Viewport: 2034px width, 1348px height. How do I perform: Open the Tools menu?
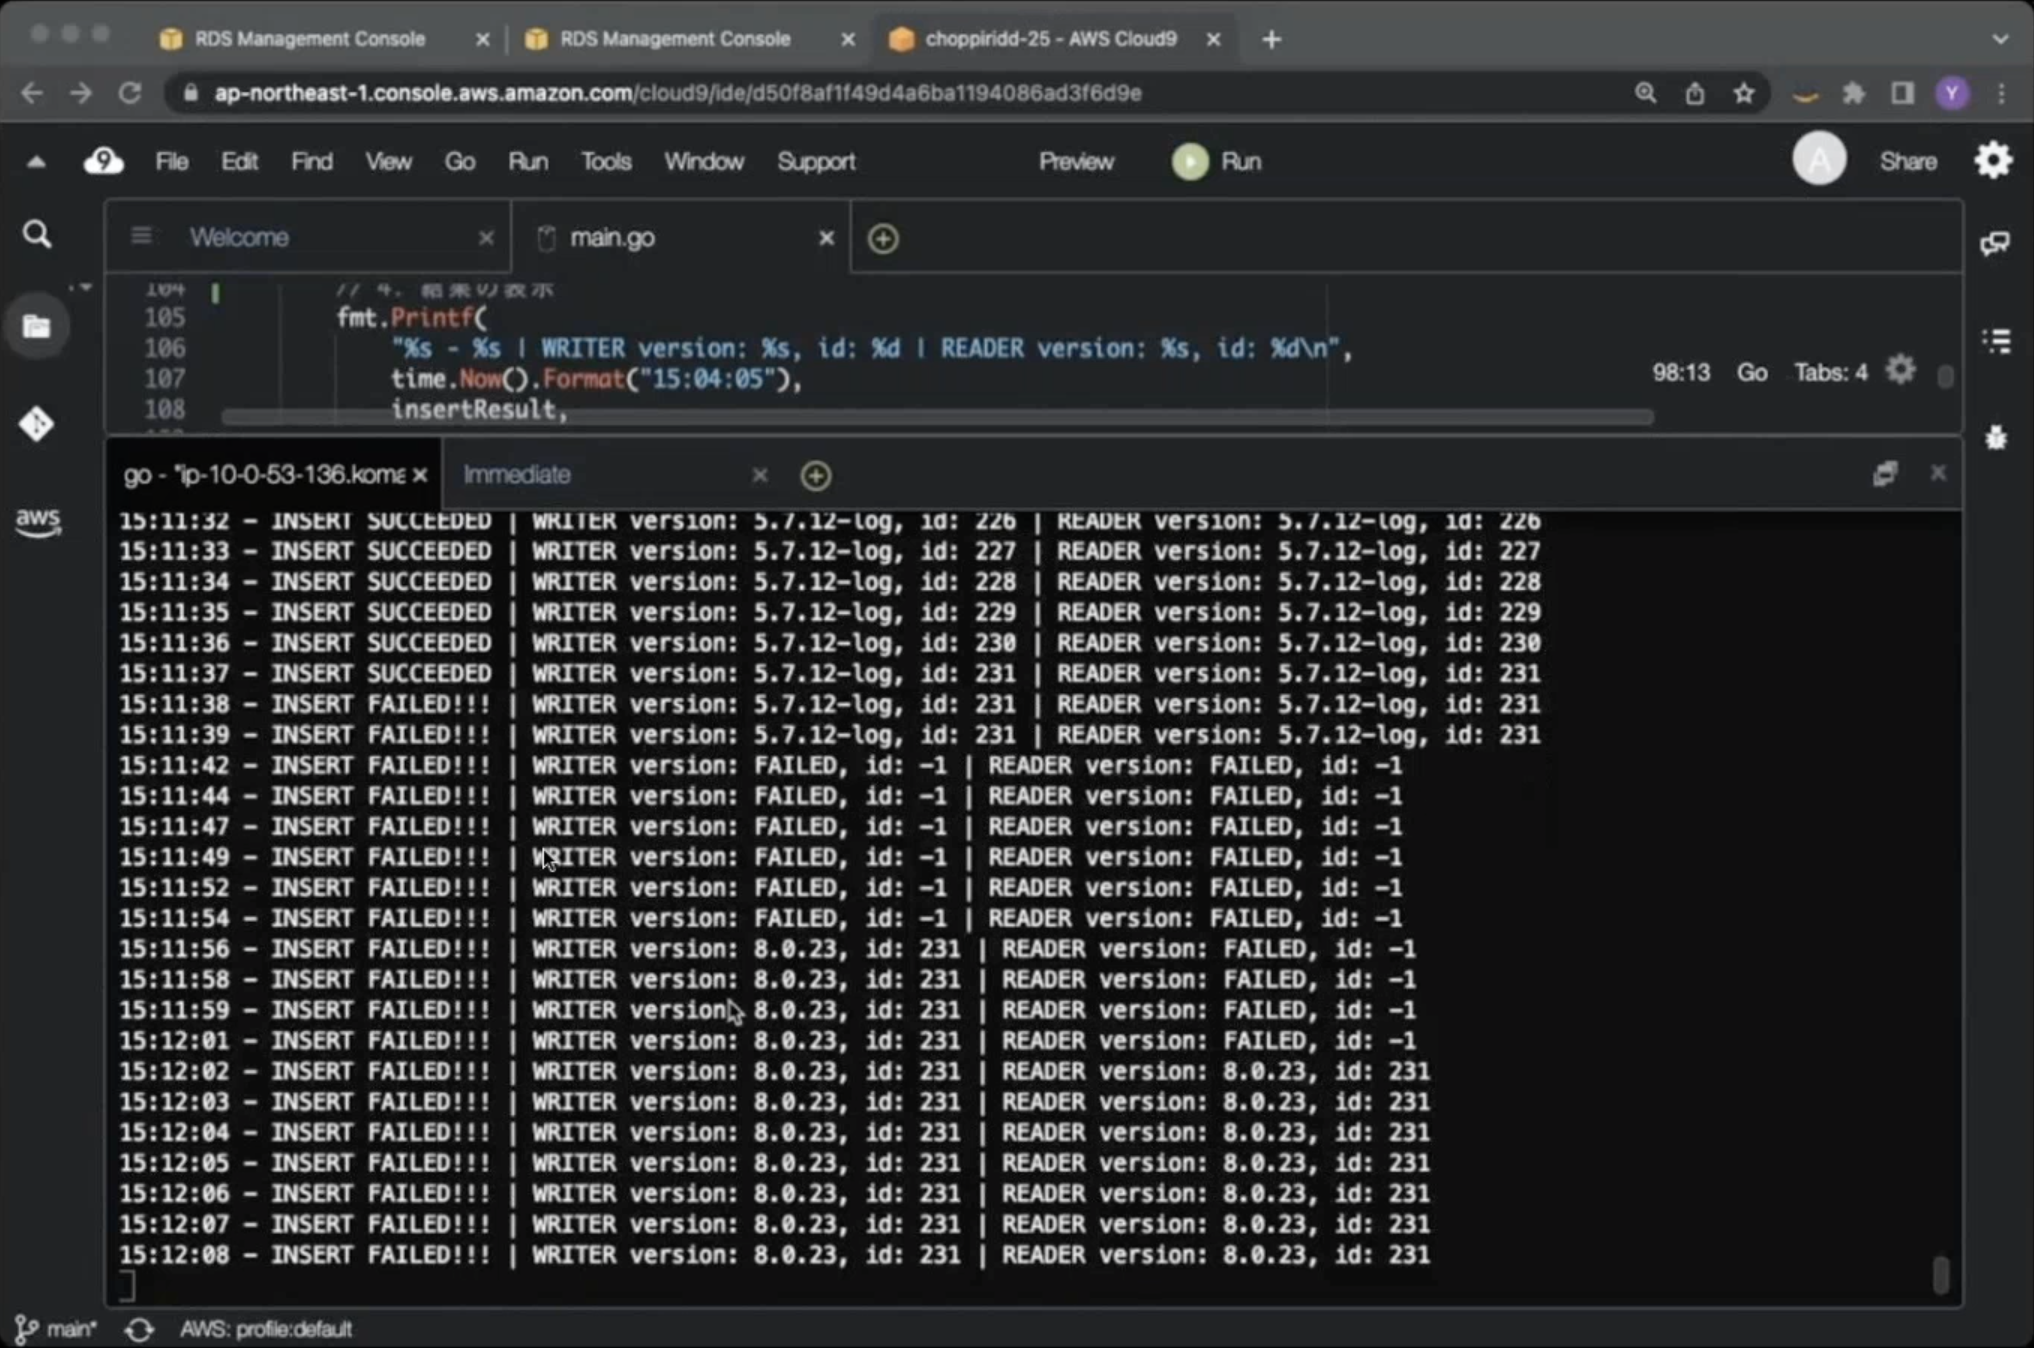(x=605, y=161)
